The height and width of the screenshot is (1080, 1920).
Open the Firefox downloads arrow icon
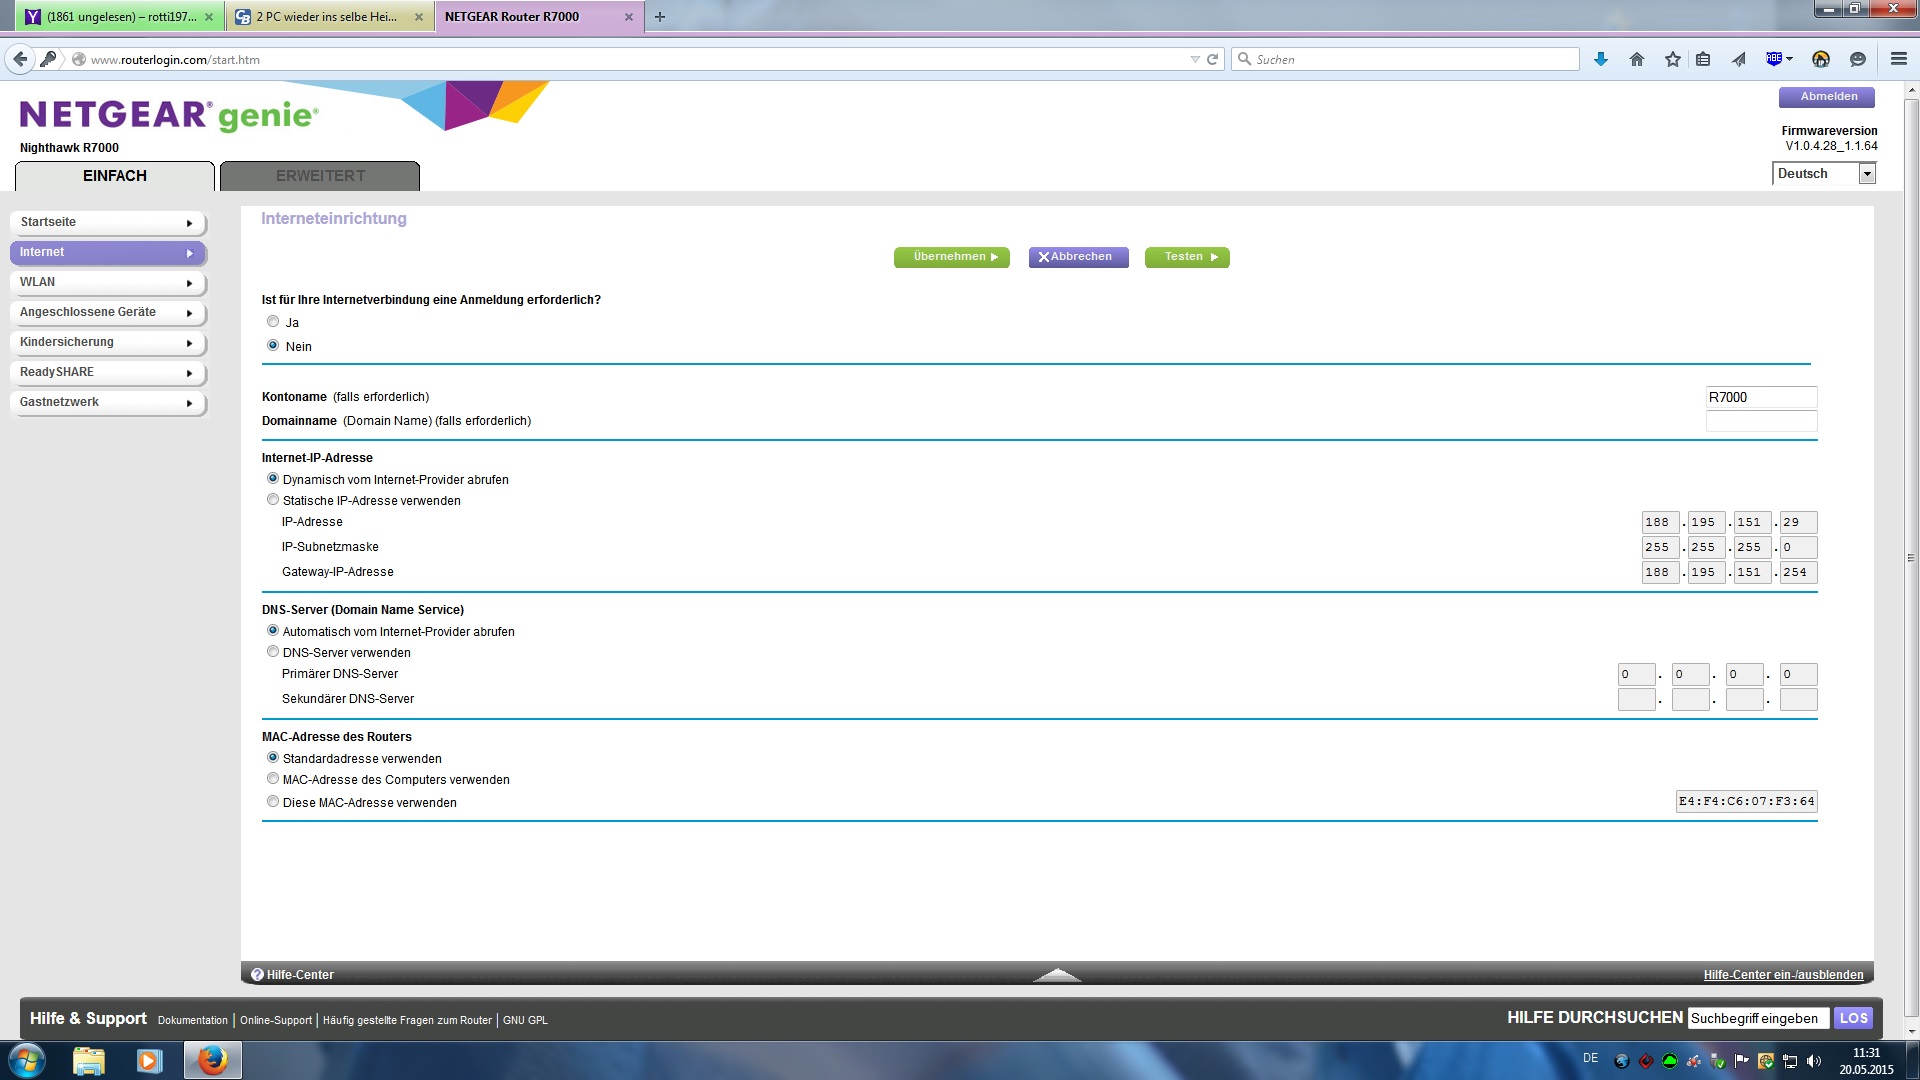point(1600,59)
